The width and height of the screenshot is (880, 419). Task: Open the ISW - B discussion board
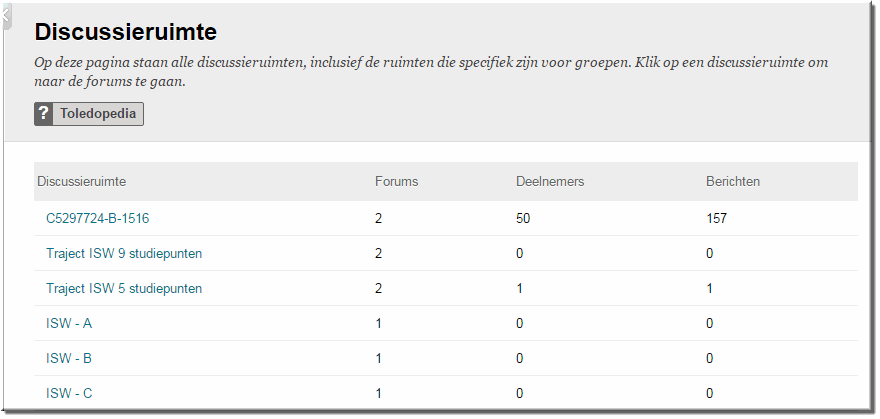(69, 358)
